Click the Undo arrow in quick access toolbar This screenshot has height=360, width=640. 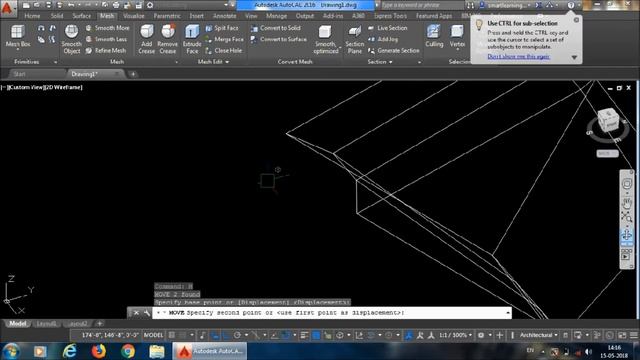coord(71,5)
